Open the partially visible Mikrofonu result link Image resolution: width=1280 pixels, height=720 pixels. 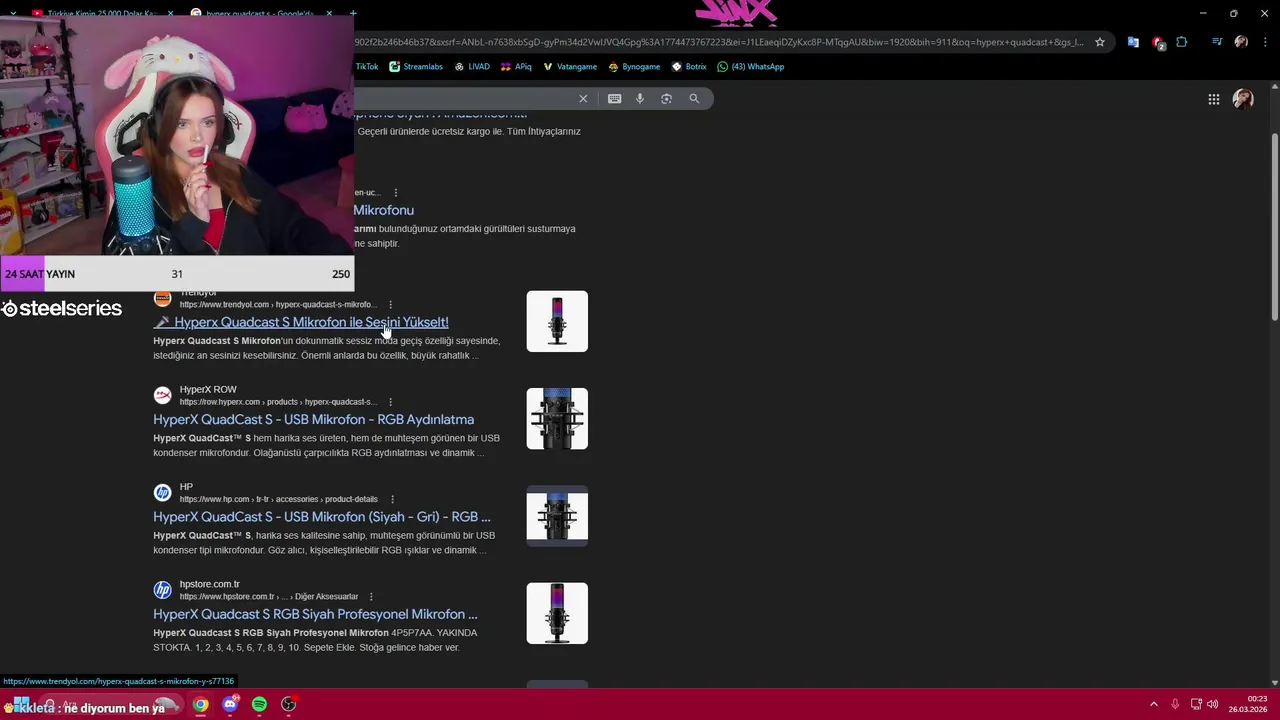(384, 210)
